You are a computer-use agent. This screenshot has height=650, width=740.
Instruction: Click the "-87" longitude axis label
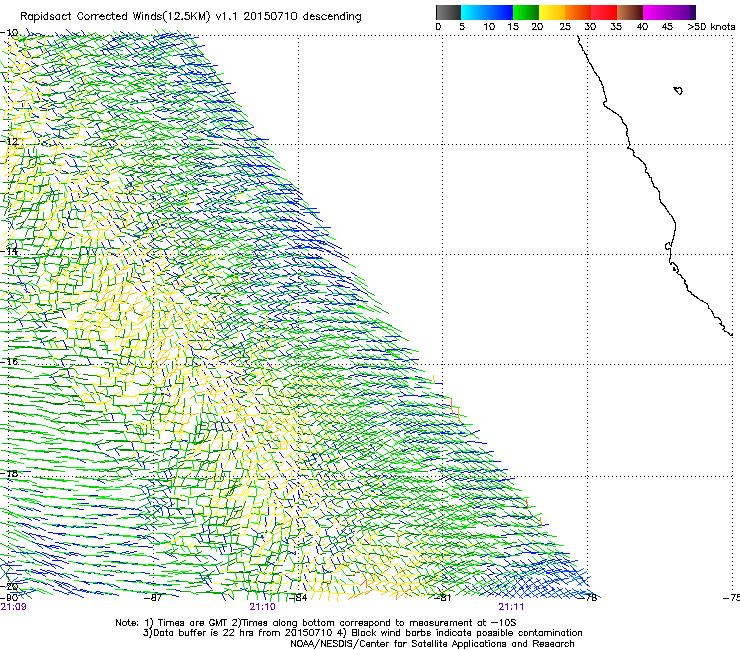click(153, 598)
